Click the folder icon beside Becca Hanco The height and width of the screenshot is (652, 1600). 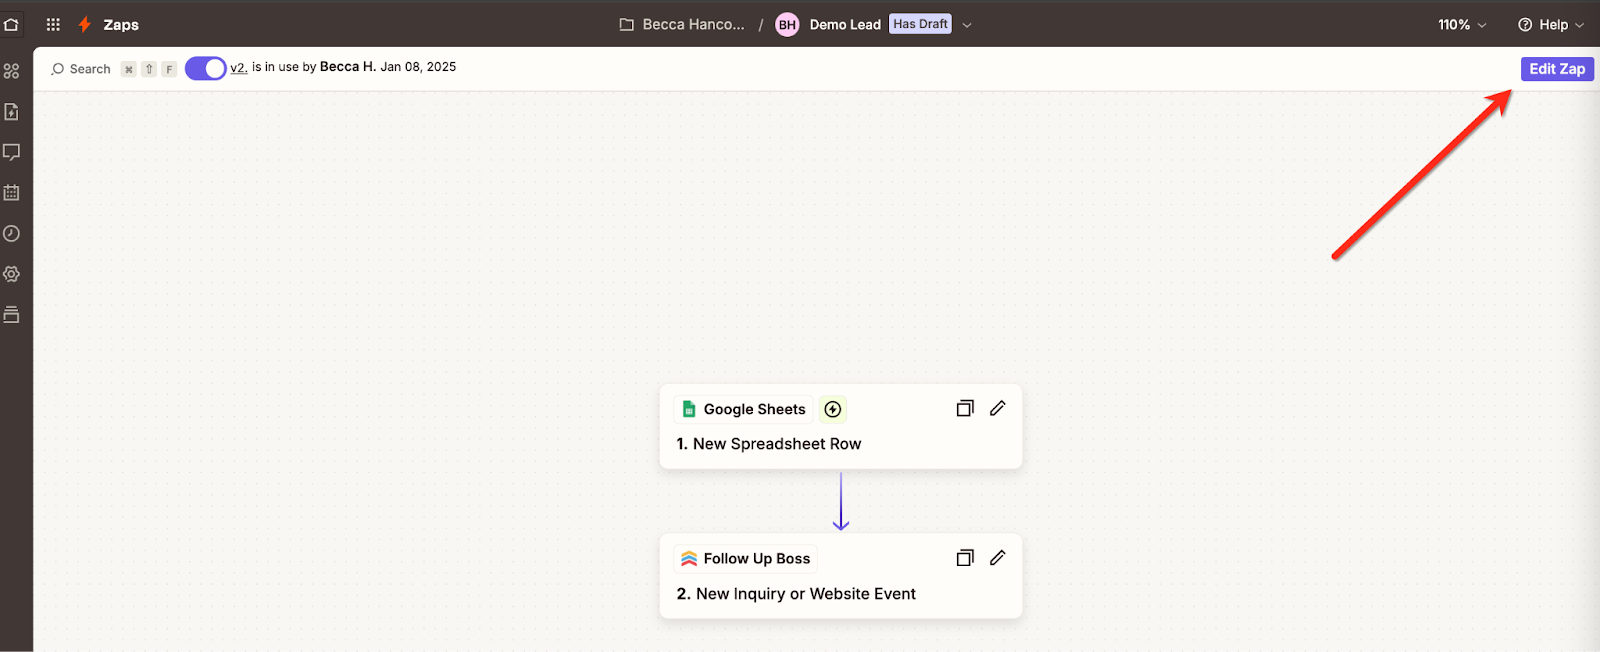click(x=627, y=24)
